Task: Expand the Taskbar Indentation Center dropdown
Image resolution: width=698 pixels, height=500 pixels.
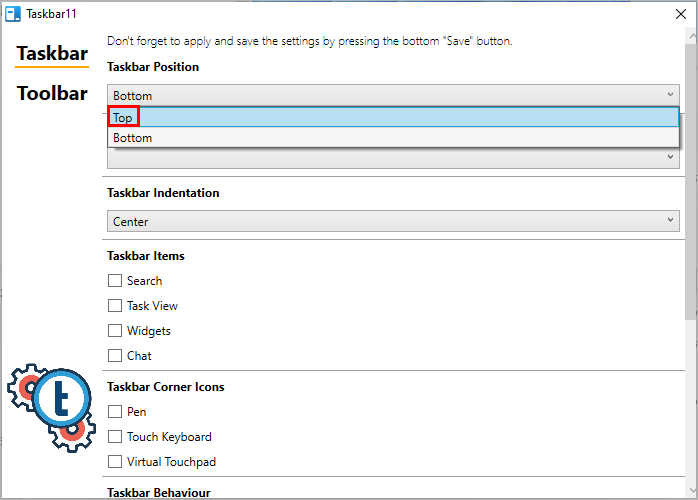Action: [393, 221]
